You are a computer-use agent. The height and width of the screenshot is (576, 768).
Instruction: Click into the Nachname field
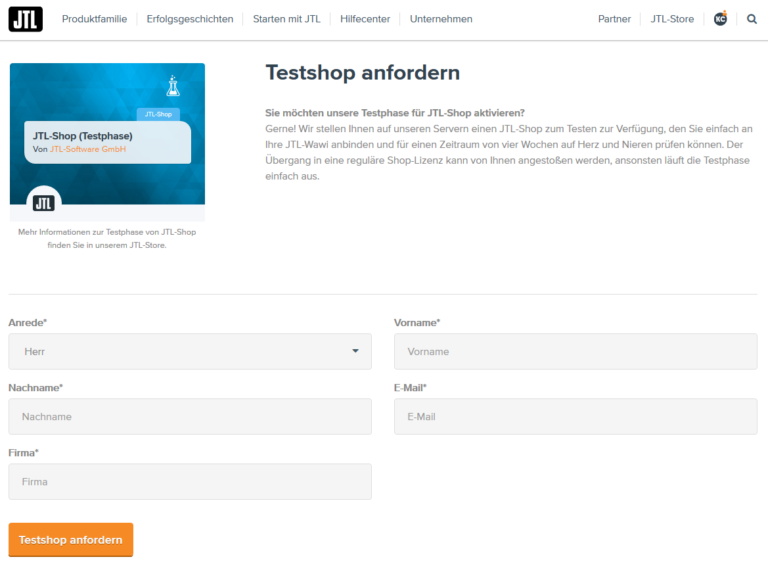(x=190, y=417)
